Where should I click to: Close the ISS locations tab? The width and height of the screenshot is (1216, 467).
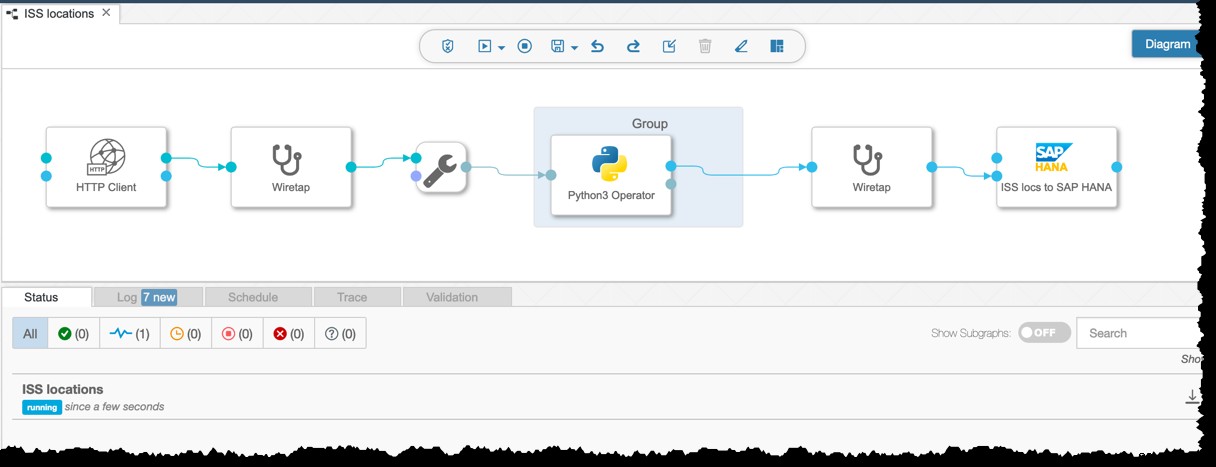106,13
